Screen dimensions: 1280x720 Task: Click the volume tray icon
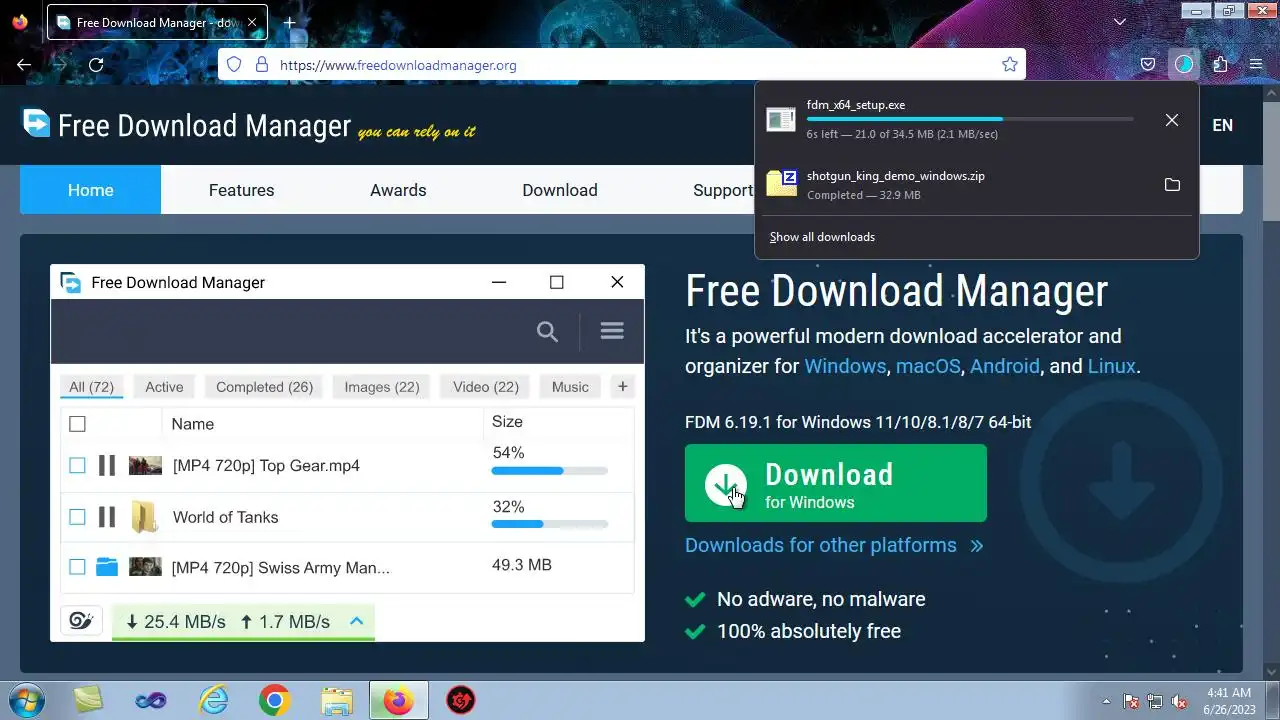click(1179, 701)
